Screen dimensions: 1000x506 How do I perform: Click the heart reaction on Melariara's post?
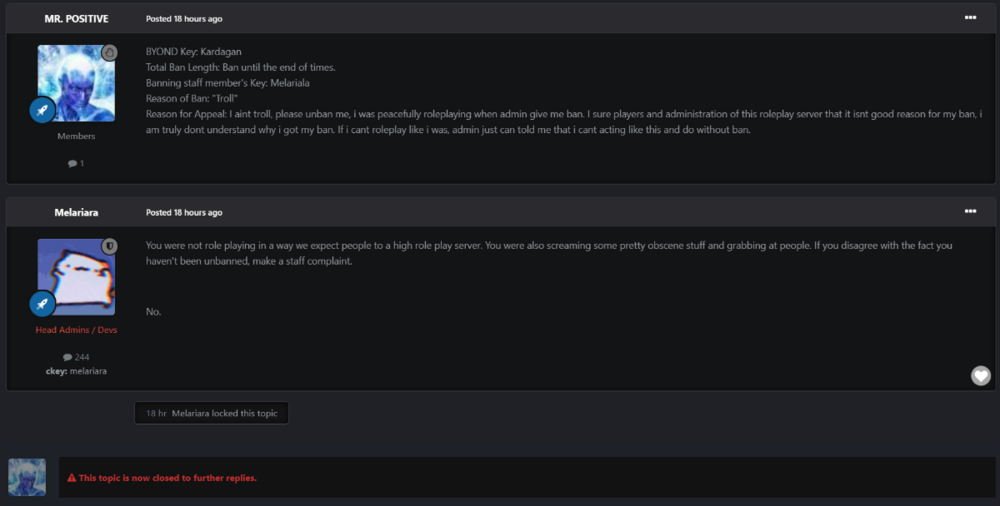click(x=981, y=375)
